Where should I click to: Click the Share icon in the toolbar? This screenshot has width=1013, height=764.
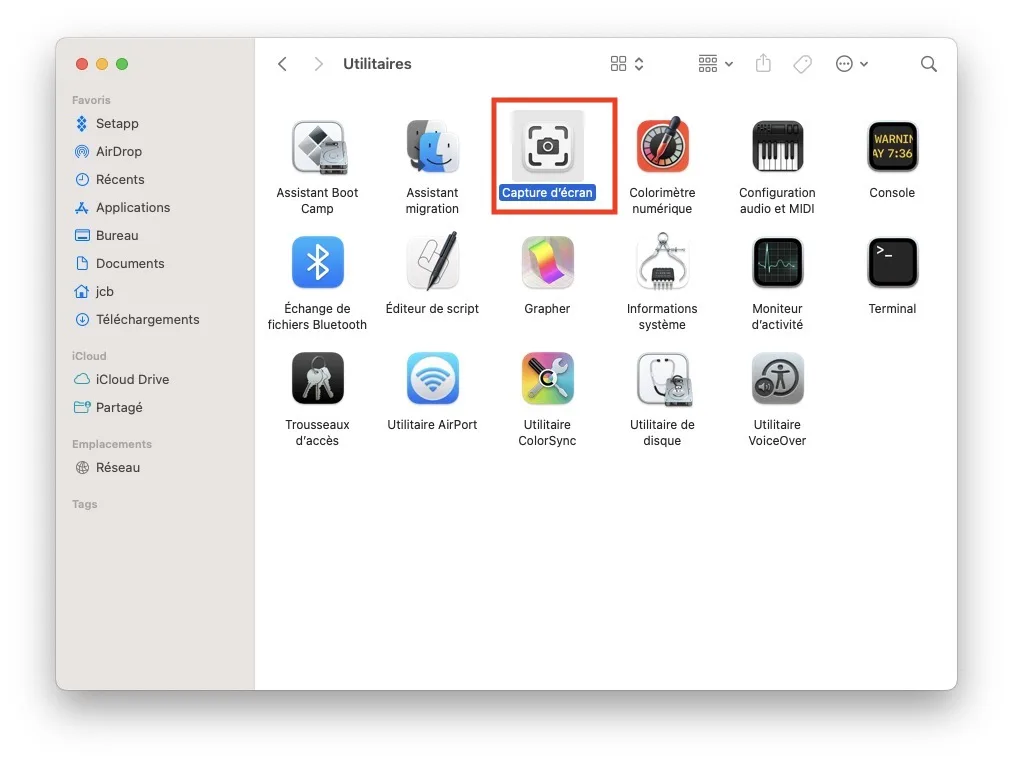(x=763, y=63)
